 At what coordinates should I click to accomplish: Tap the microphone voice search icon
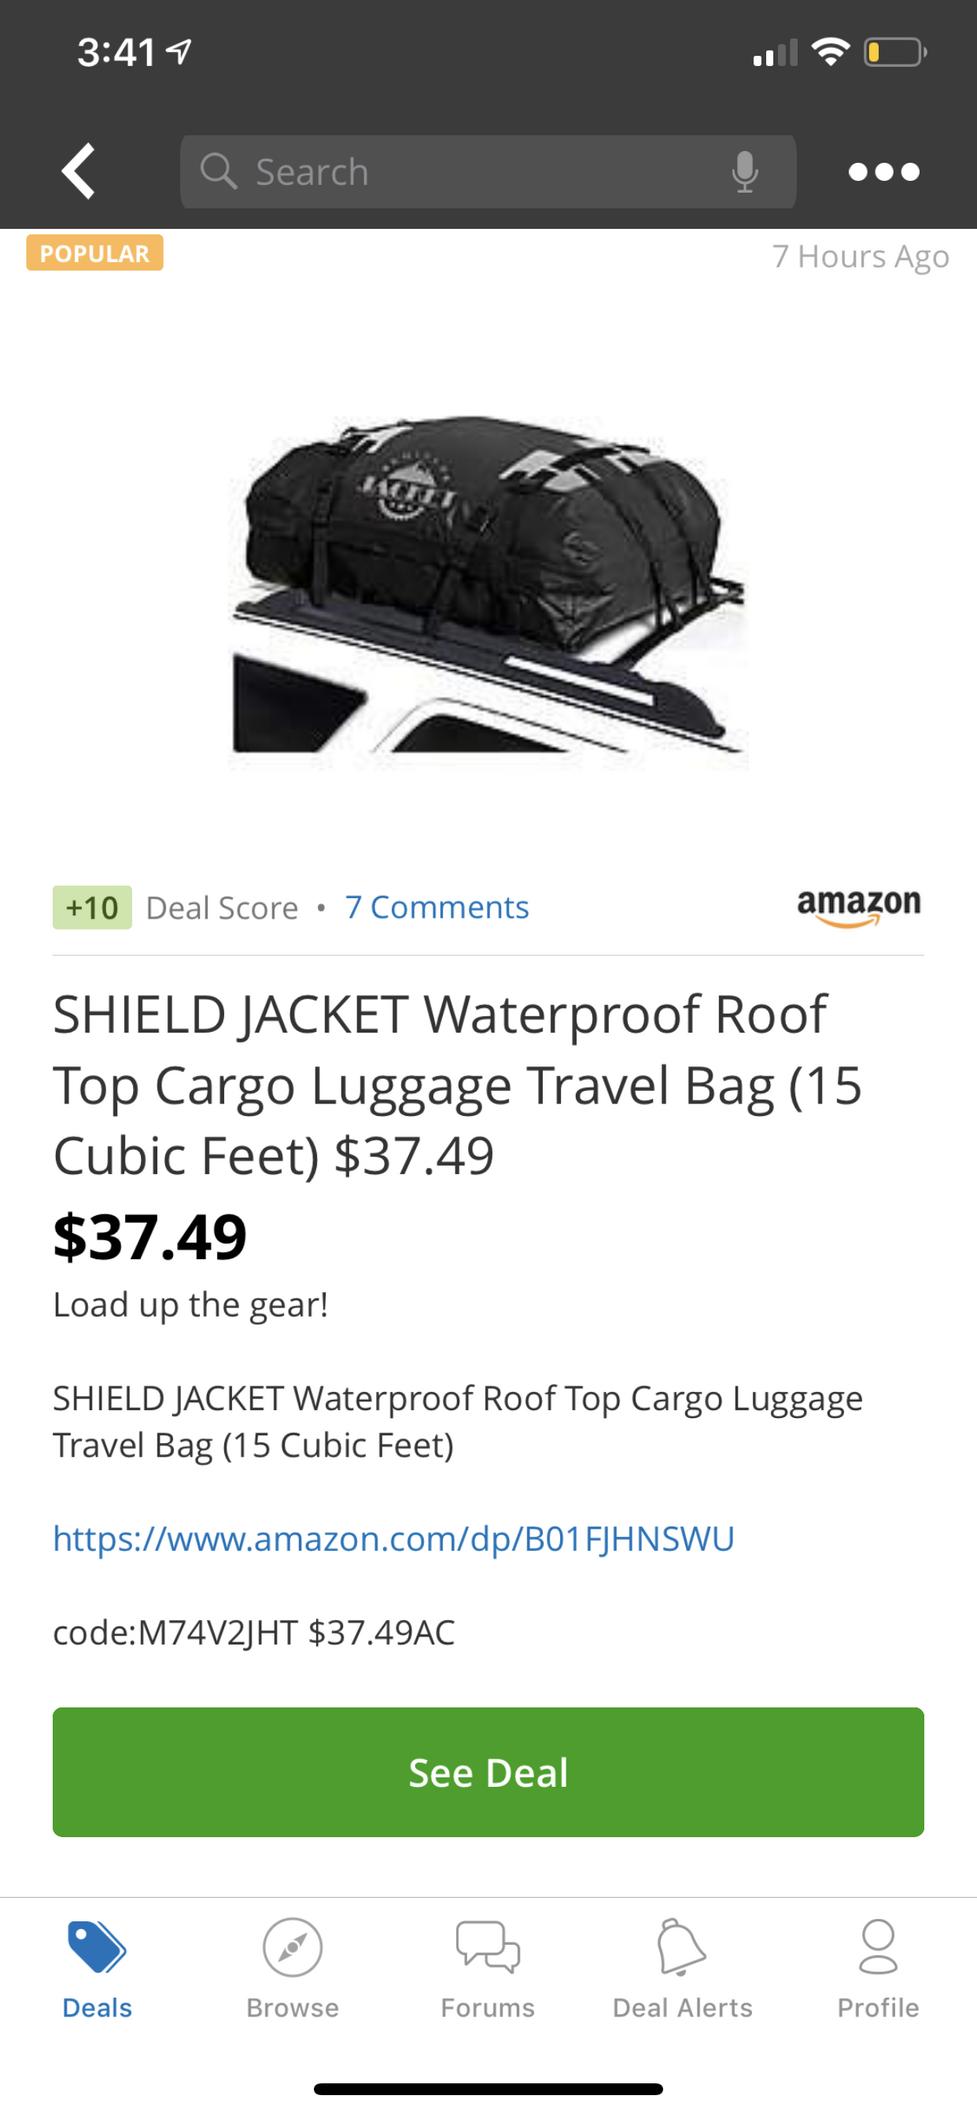pyautogui.click(x=744, y=172)
